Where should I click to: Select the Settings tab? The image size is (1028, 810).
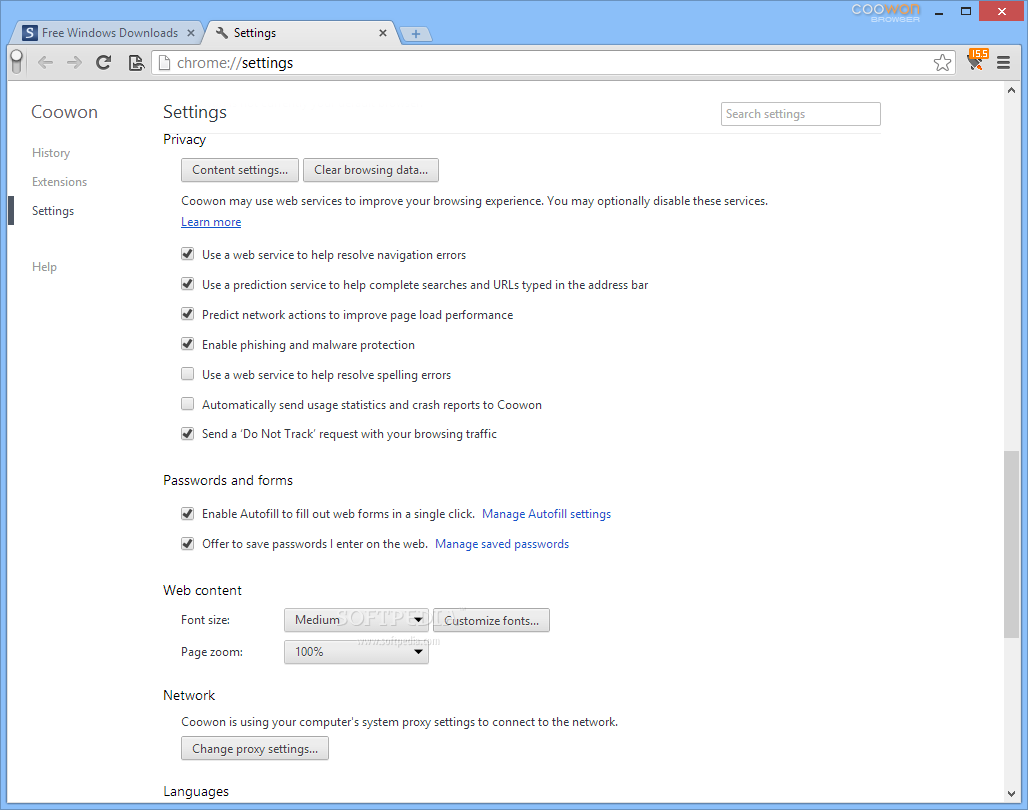click(302, 33)
